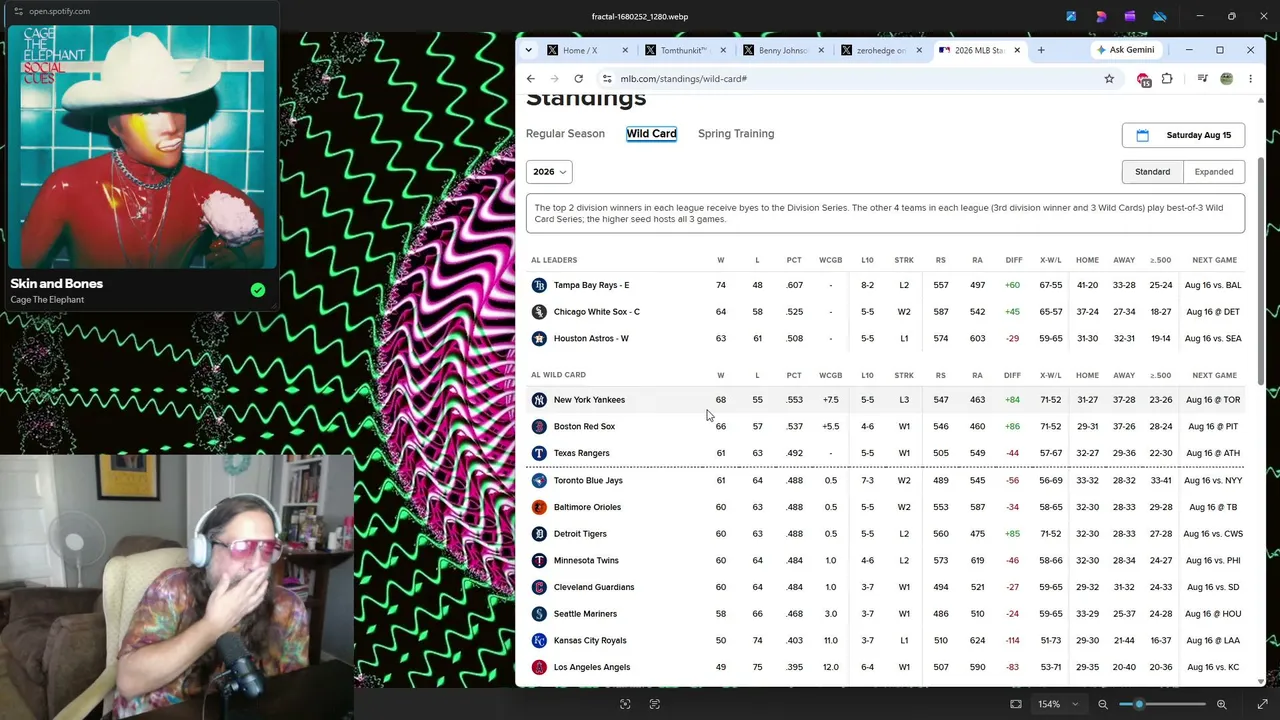
Task: Switch to the Home / X tab
Action: point(580,50)
